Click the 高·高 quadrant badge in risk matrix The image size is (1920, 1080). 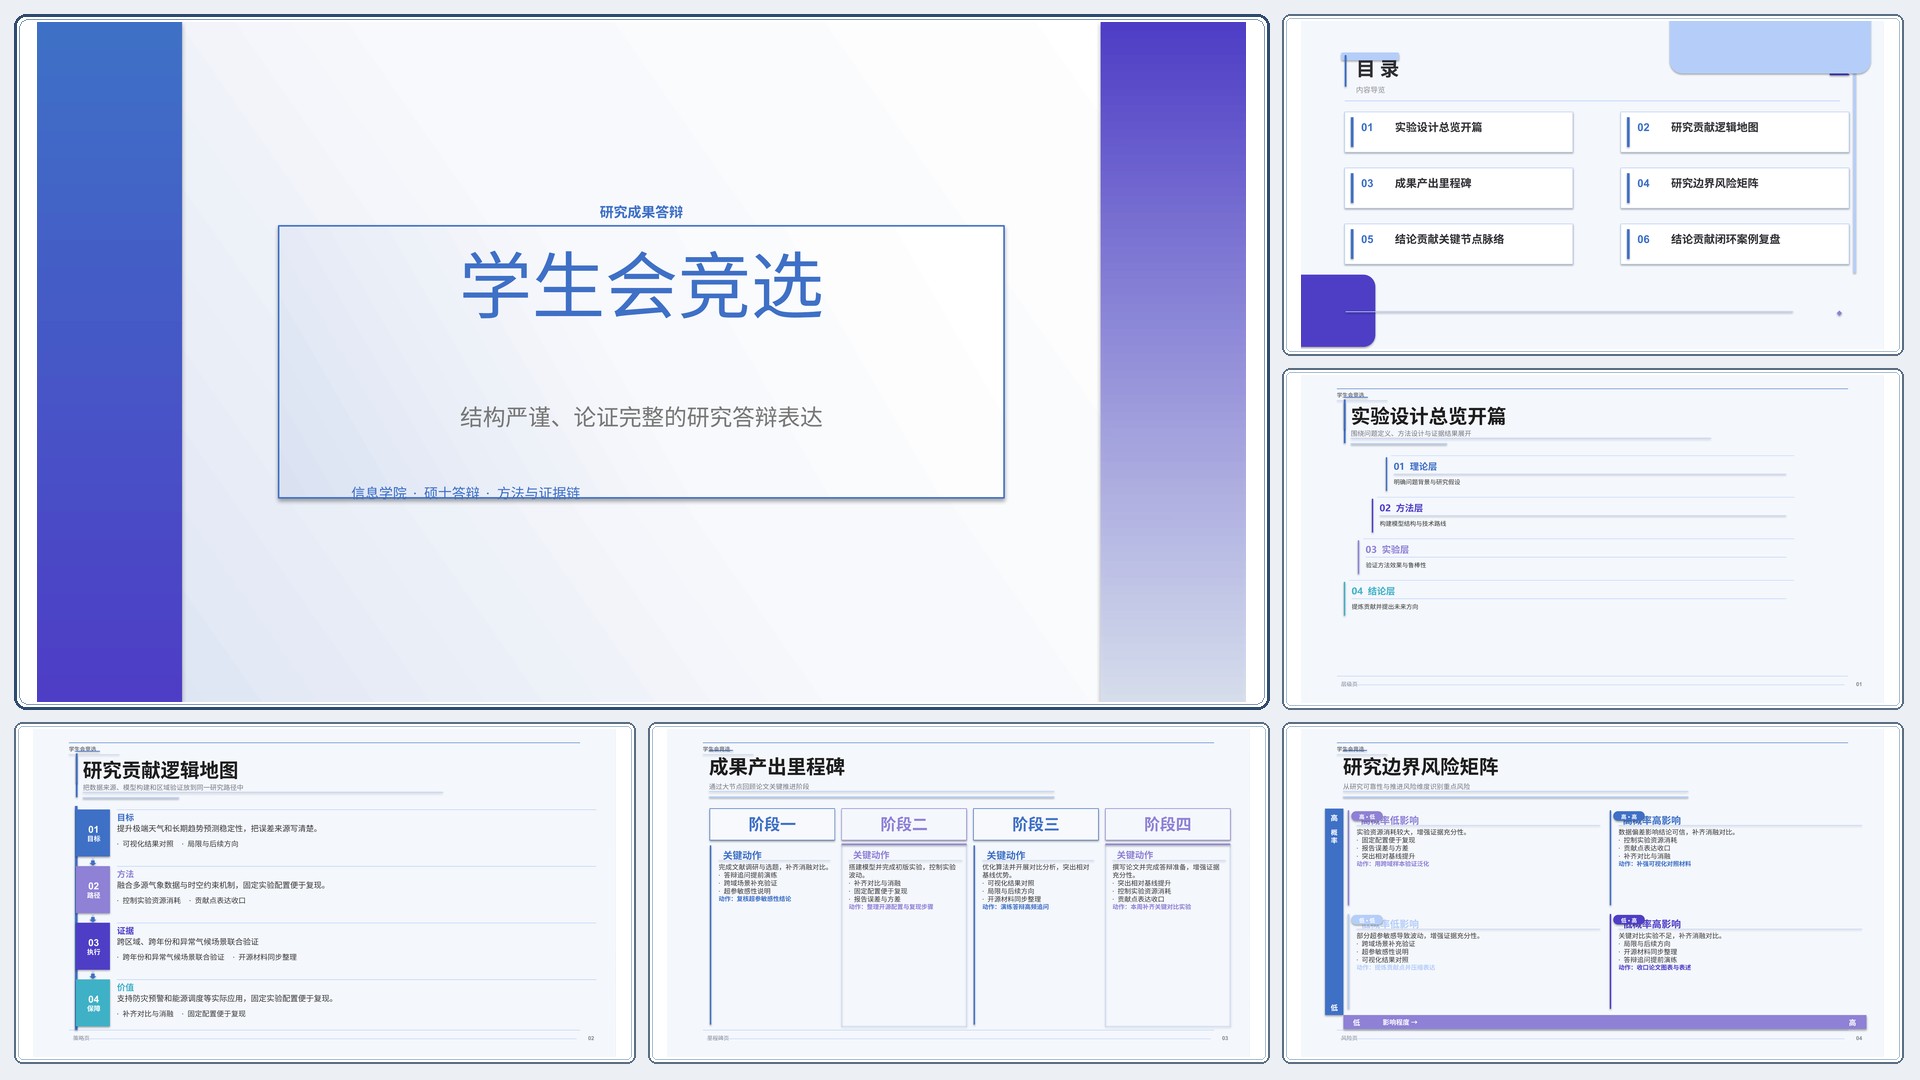[x=1629, y=817]
